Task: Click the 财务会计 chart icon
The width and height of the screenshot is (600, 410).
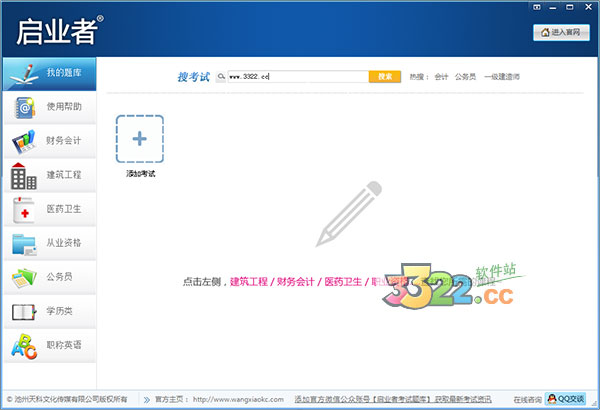Action: point(24,142)
